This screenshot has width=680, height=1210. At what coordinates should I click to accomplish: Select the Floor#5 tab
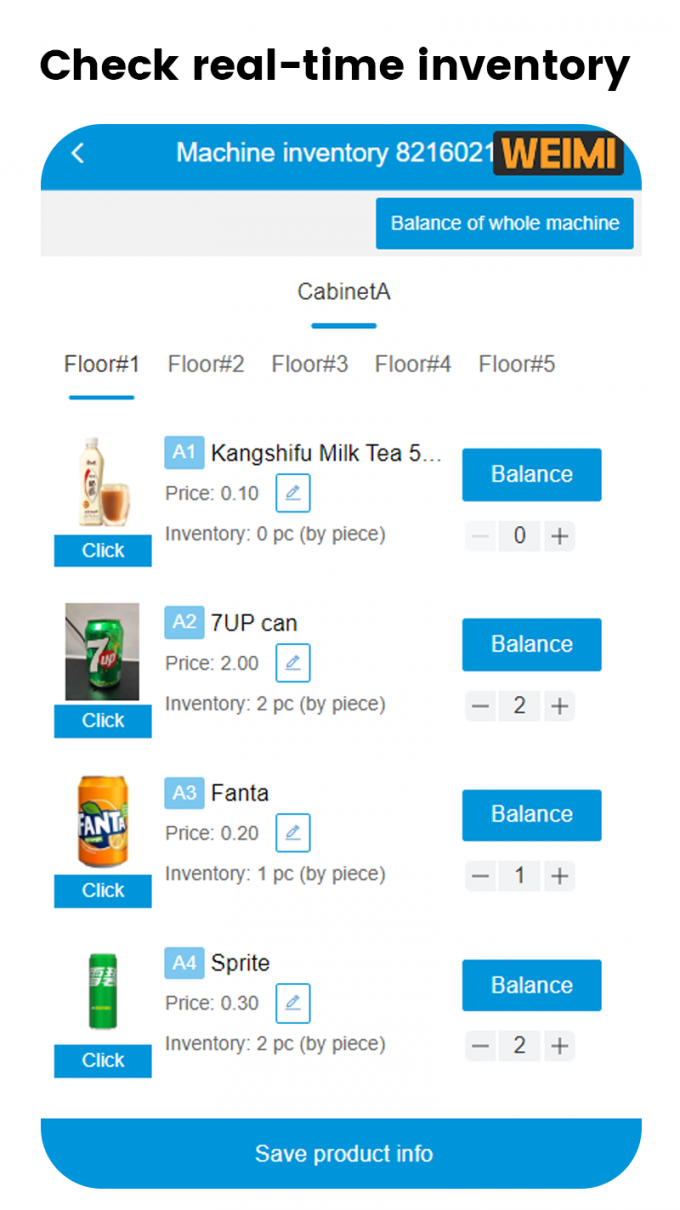coord(517,364)
